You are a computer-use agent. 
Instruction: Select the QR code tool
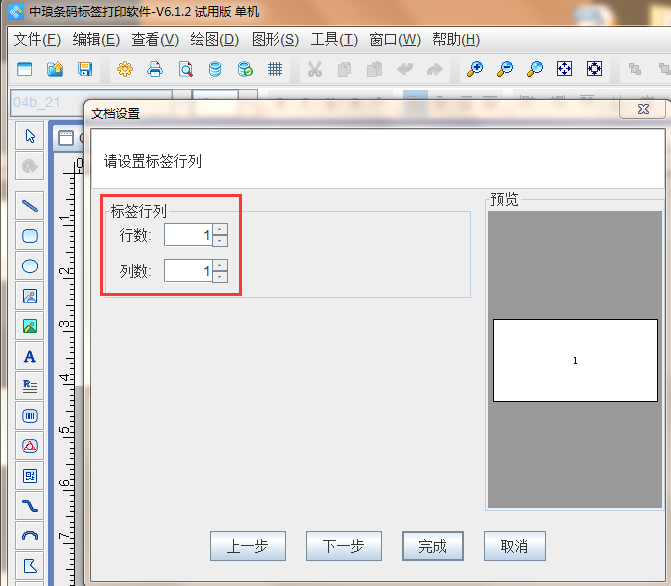coord(30,475)
